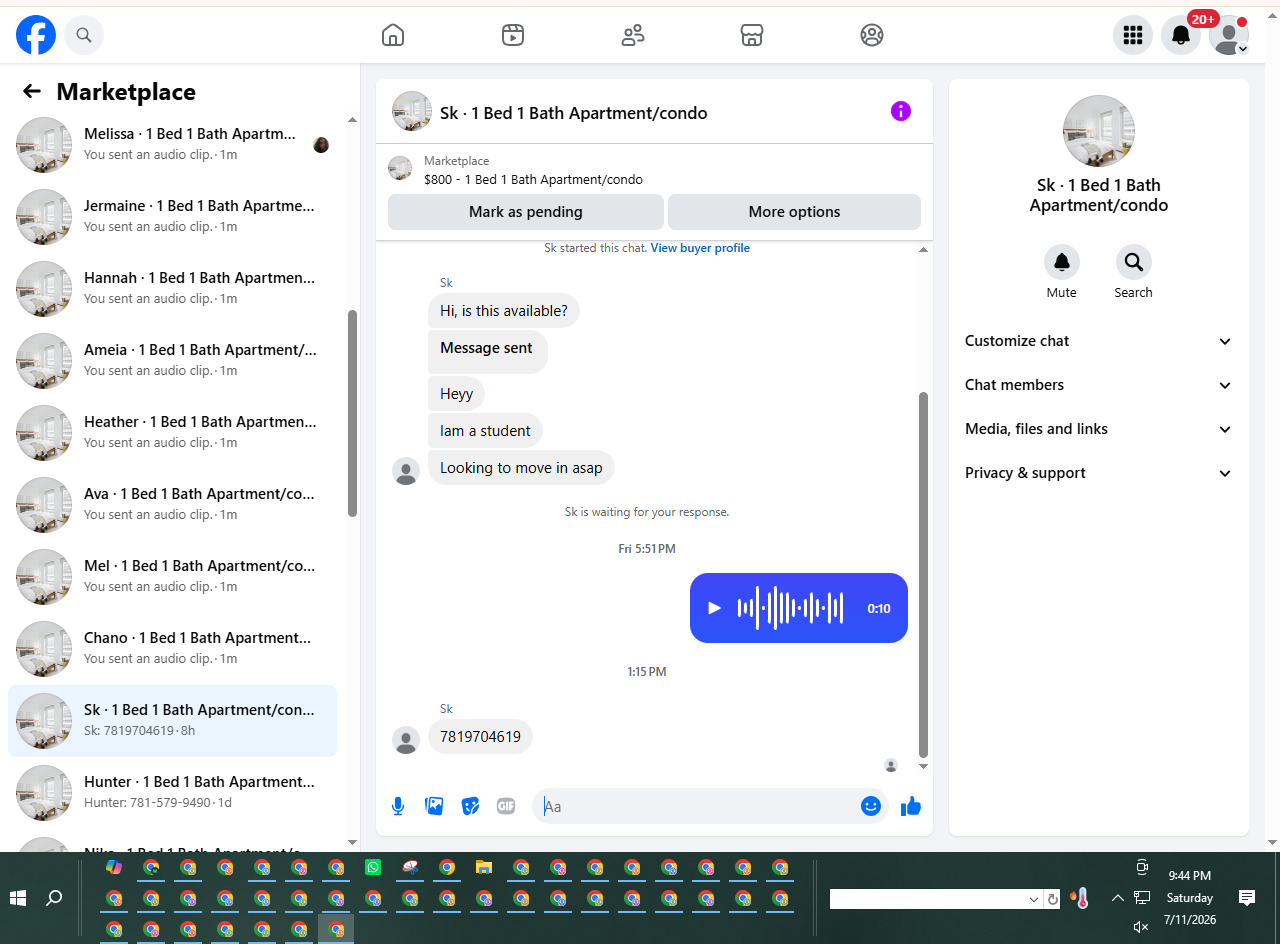The height and width of the screenshot is (944, 1280).
Task: Click Sk's avatar beside the phone number
Action: [x=406, y=740]
